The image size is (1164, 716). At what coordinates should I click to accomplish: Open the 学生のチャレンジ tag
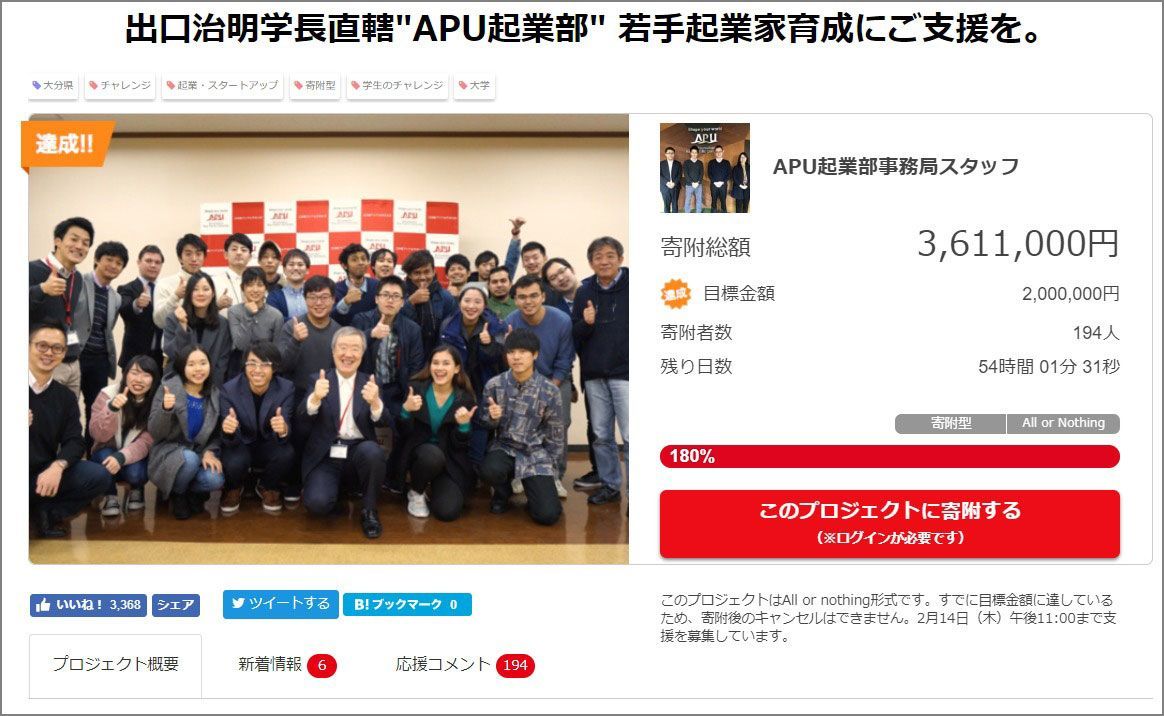tap(397, 85)
